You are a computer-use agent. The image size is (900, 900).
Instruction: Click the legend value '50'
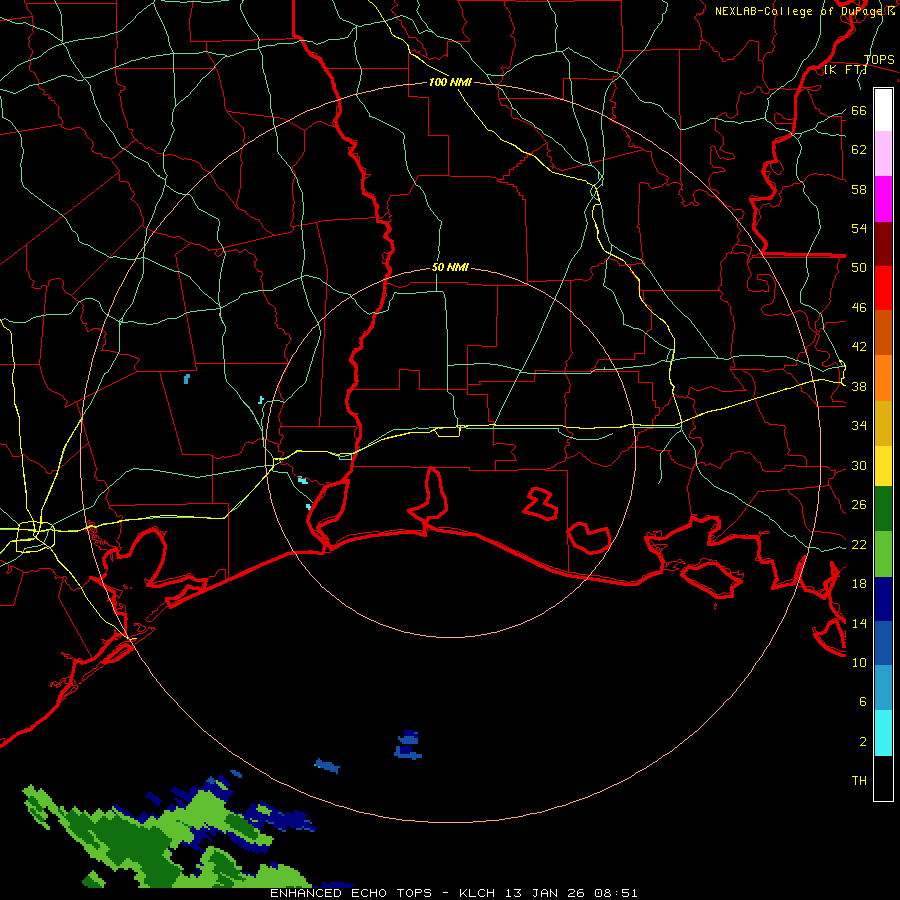click(859, 268)
